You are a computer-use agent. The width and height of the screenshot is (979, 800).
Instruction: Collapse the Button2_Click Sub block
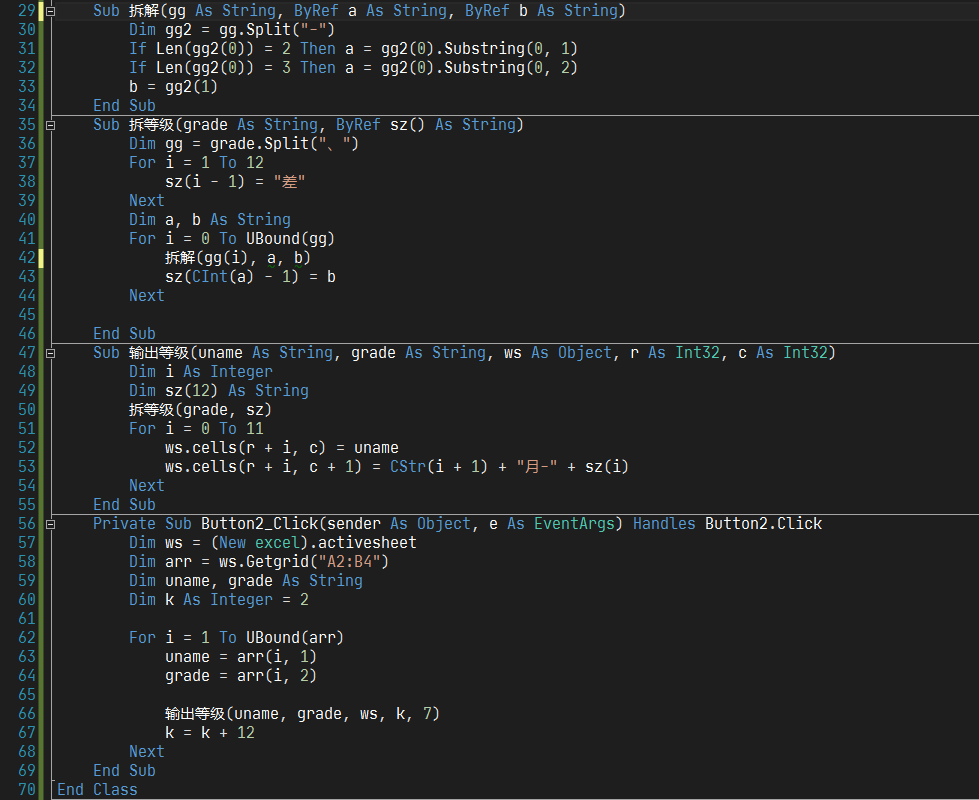coord(51,525)
